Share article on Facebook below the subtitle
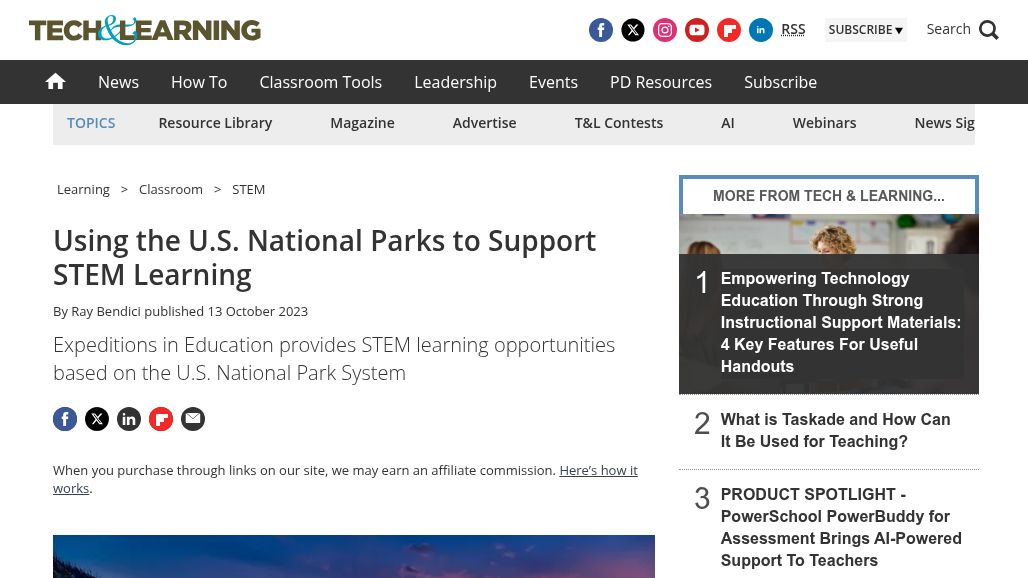 tap(65, 419)
